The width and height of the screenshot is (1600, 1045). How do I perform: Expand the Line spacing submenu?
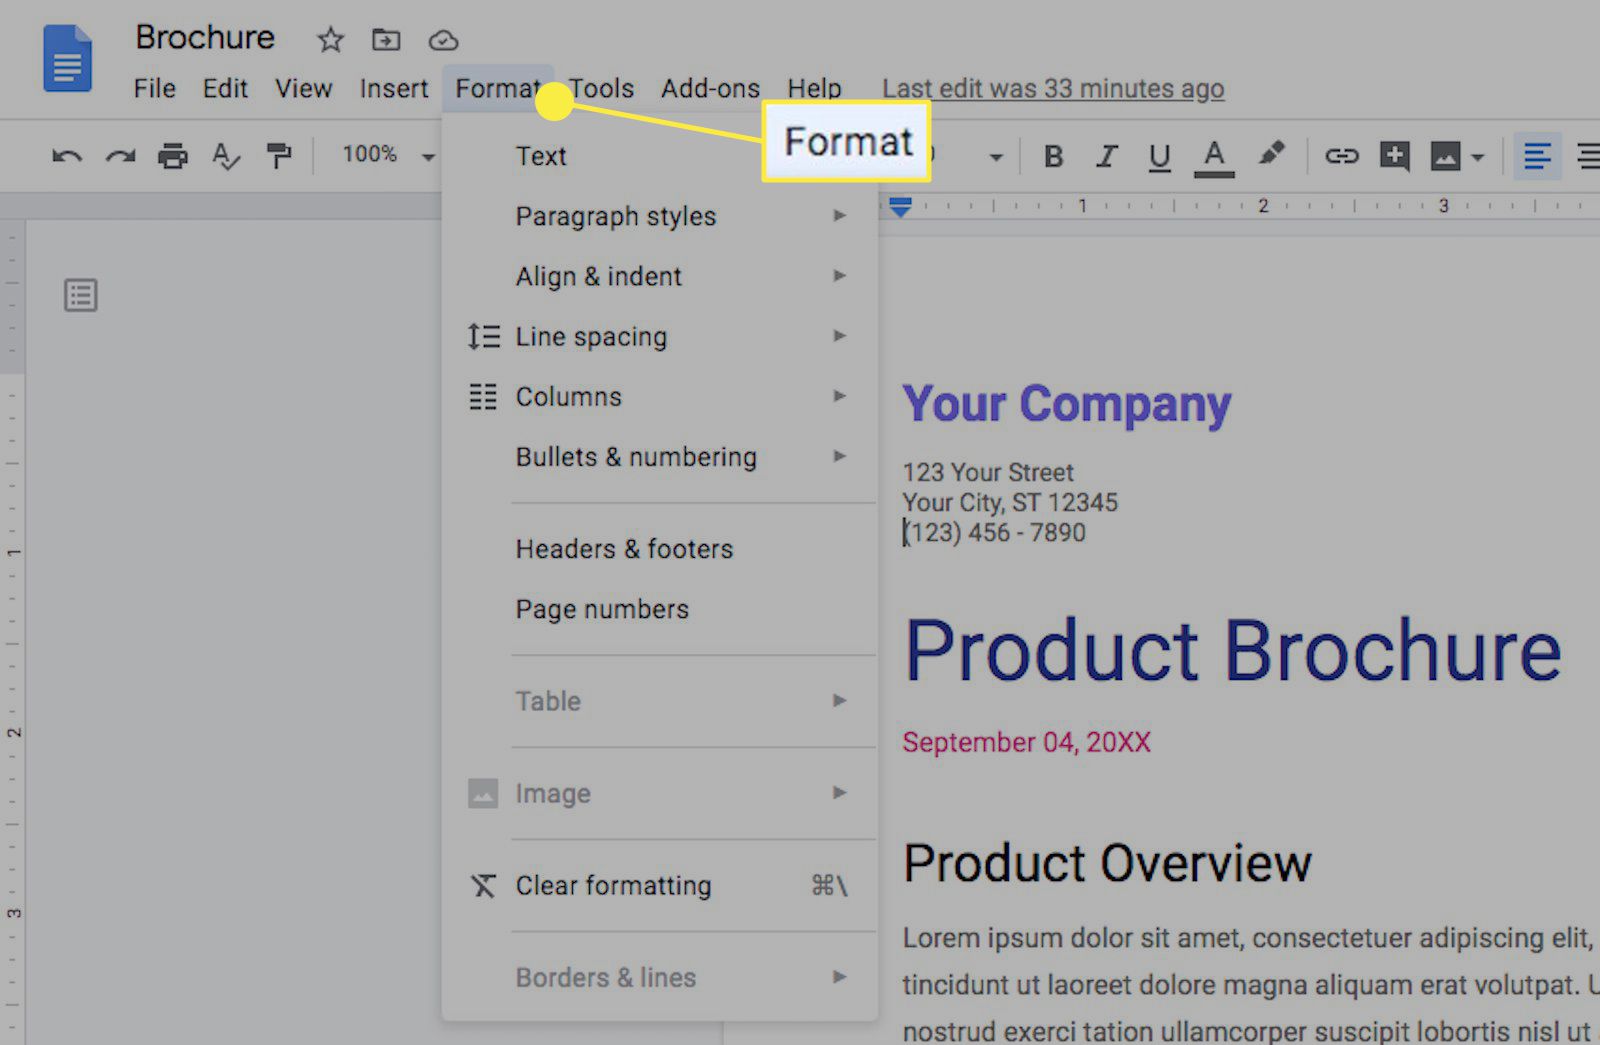(660, 336)
